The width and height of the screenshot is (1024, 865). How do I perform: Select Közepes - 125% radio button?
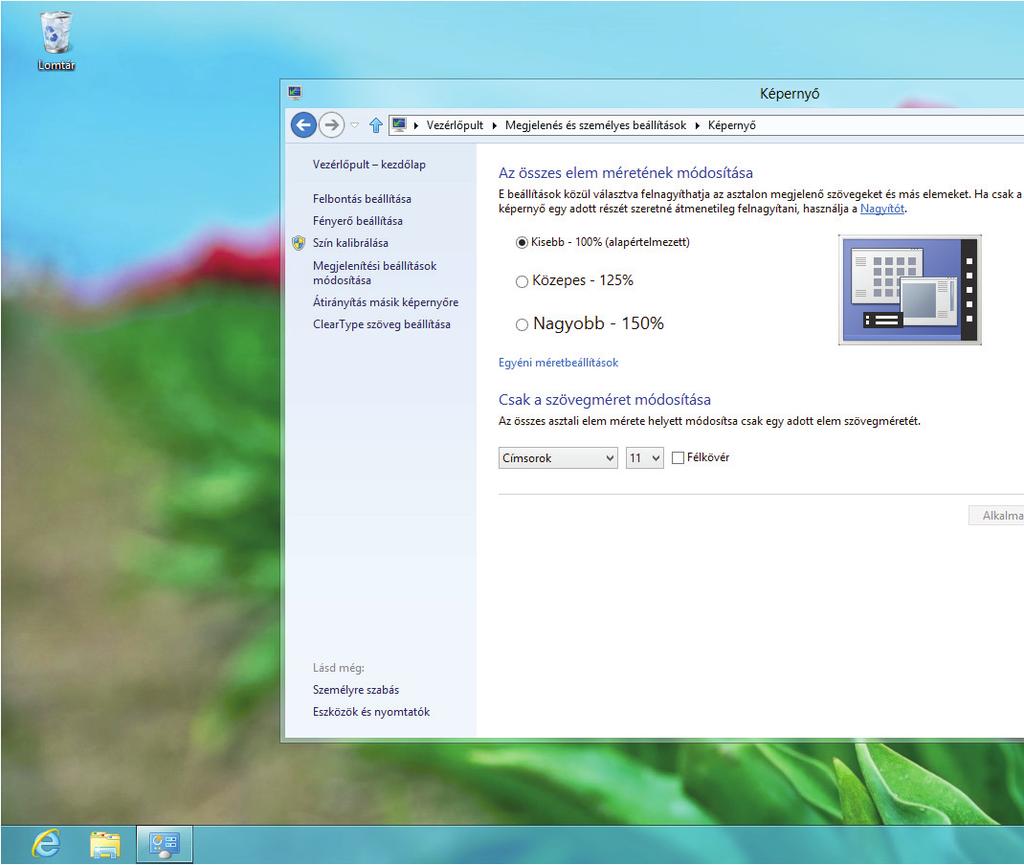pos(522,281)
